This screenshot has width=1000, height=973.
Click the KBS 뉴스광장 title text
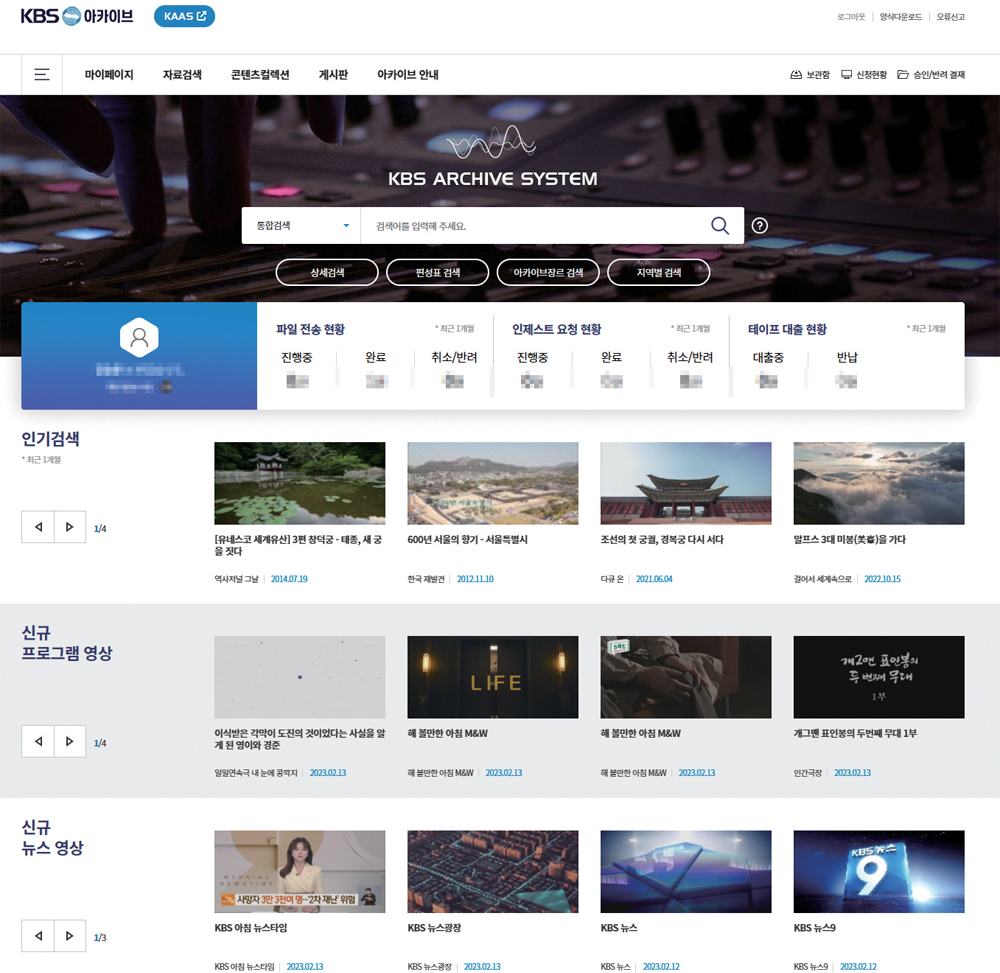point(434,928)
